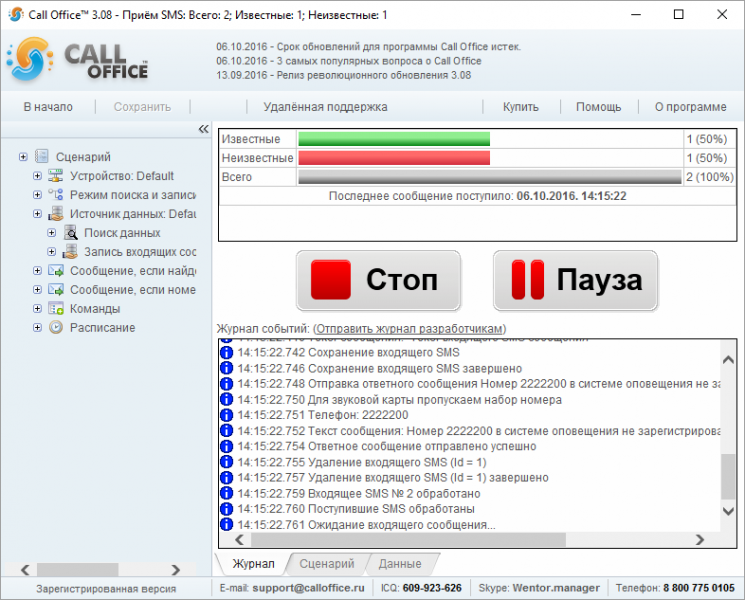The height and width of the screenshot is (600, 745).
Task: Click the Сценарий tree node icon
Action: pos(42,156)
